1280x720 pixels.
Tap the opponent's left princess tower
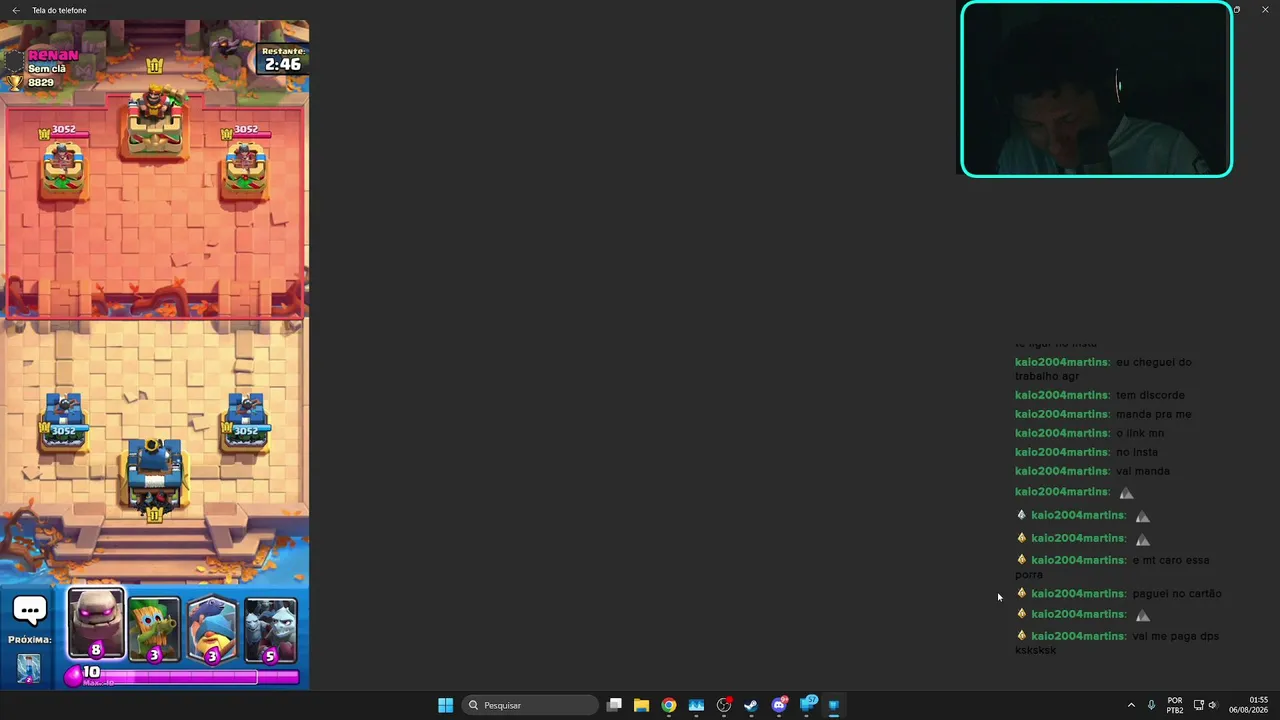63,170
